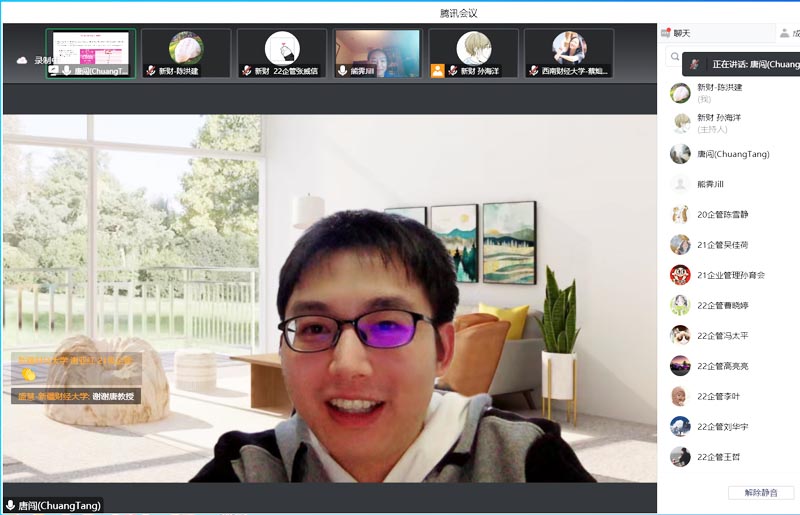Select 唐闯(ChuangTang) shared-screen thumbnail
The image size is (800, 515).
click(90, 52)
